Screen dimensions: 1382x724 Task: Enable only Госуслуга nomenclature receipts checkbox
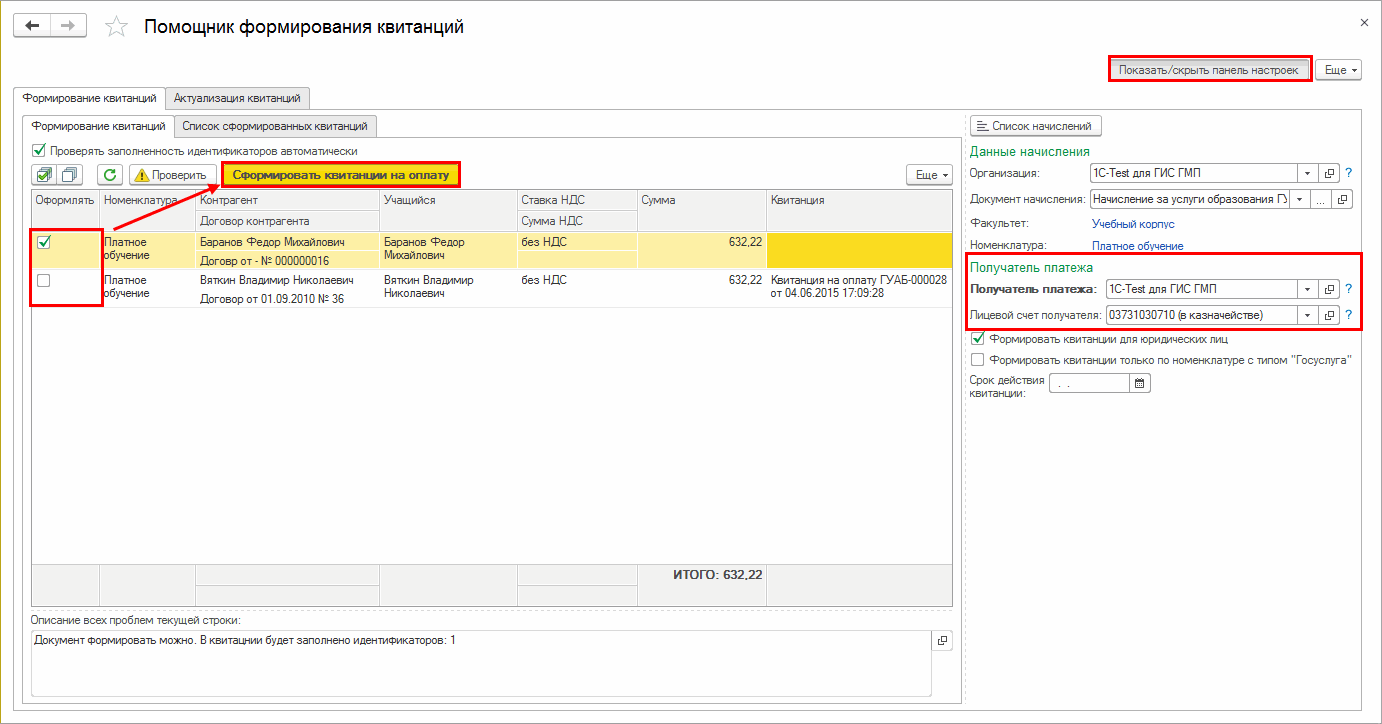[978, 359]
